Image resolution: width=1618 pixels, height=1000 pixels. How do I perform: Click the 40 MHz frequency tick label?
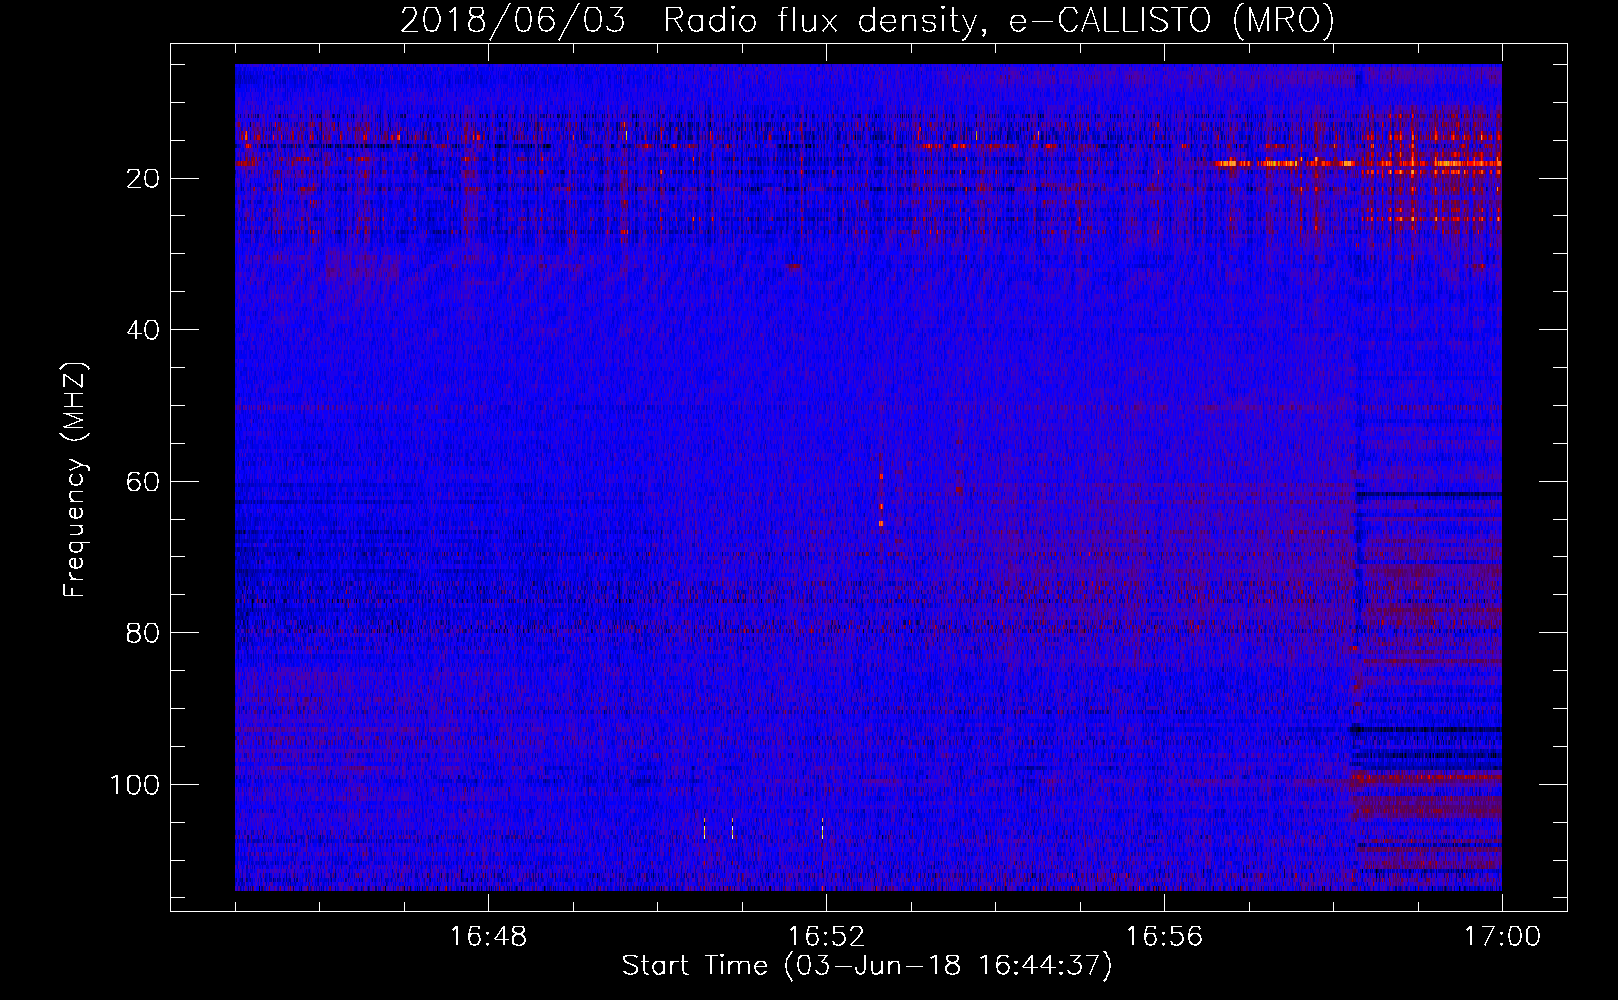[143, 330]
